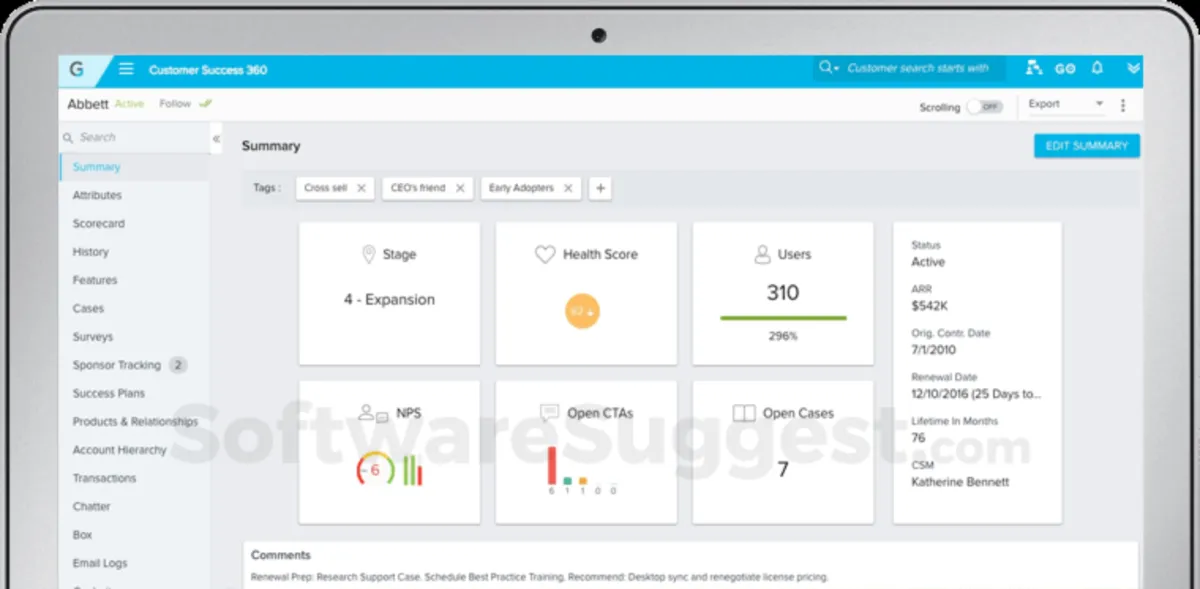Click the Lifetime In Months value 76
This screenshot has height=589, width=1200.
(918, 438)
